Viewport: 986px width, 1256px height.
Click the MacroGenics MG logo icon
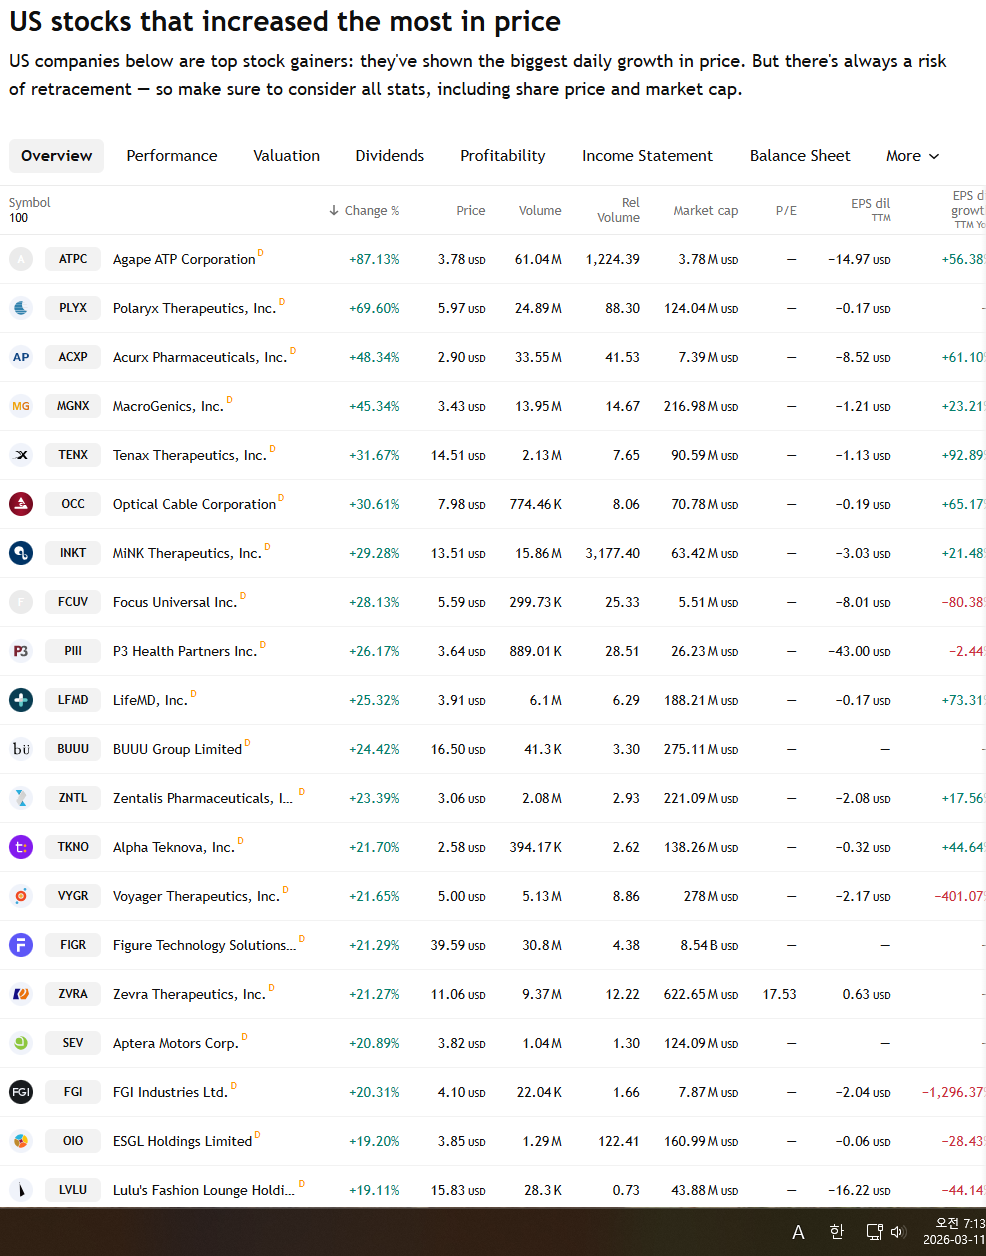click(21, 406)
